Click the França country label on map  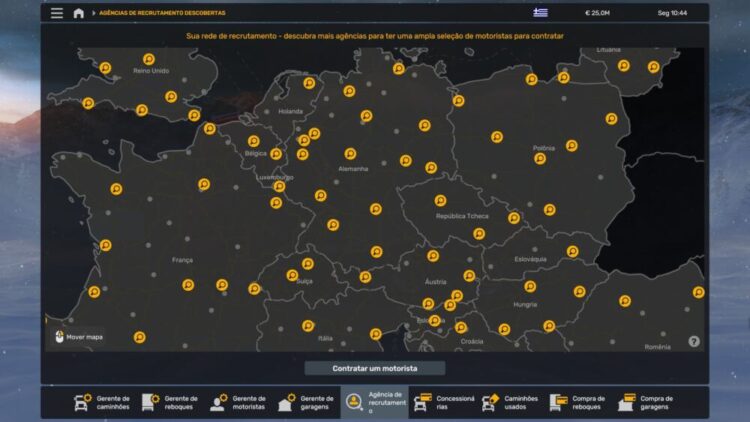tap(182, 260)
